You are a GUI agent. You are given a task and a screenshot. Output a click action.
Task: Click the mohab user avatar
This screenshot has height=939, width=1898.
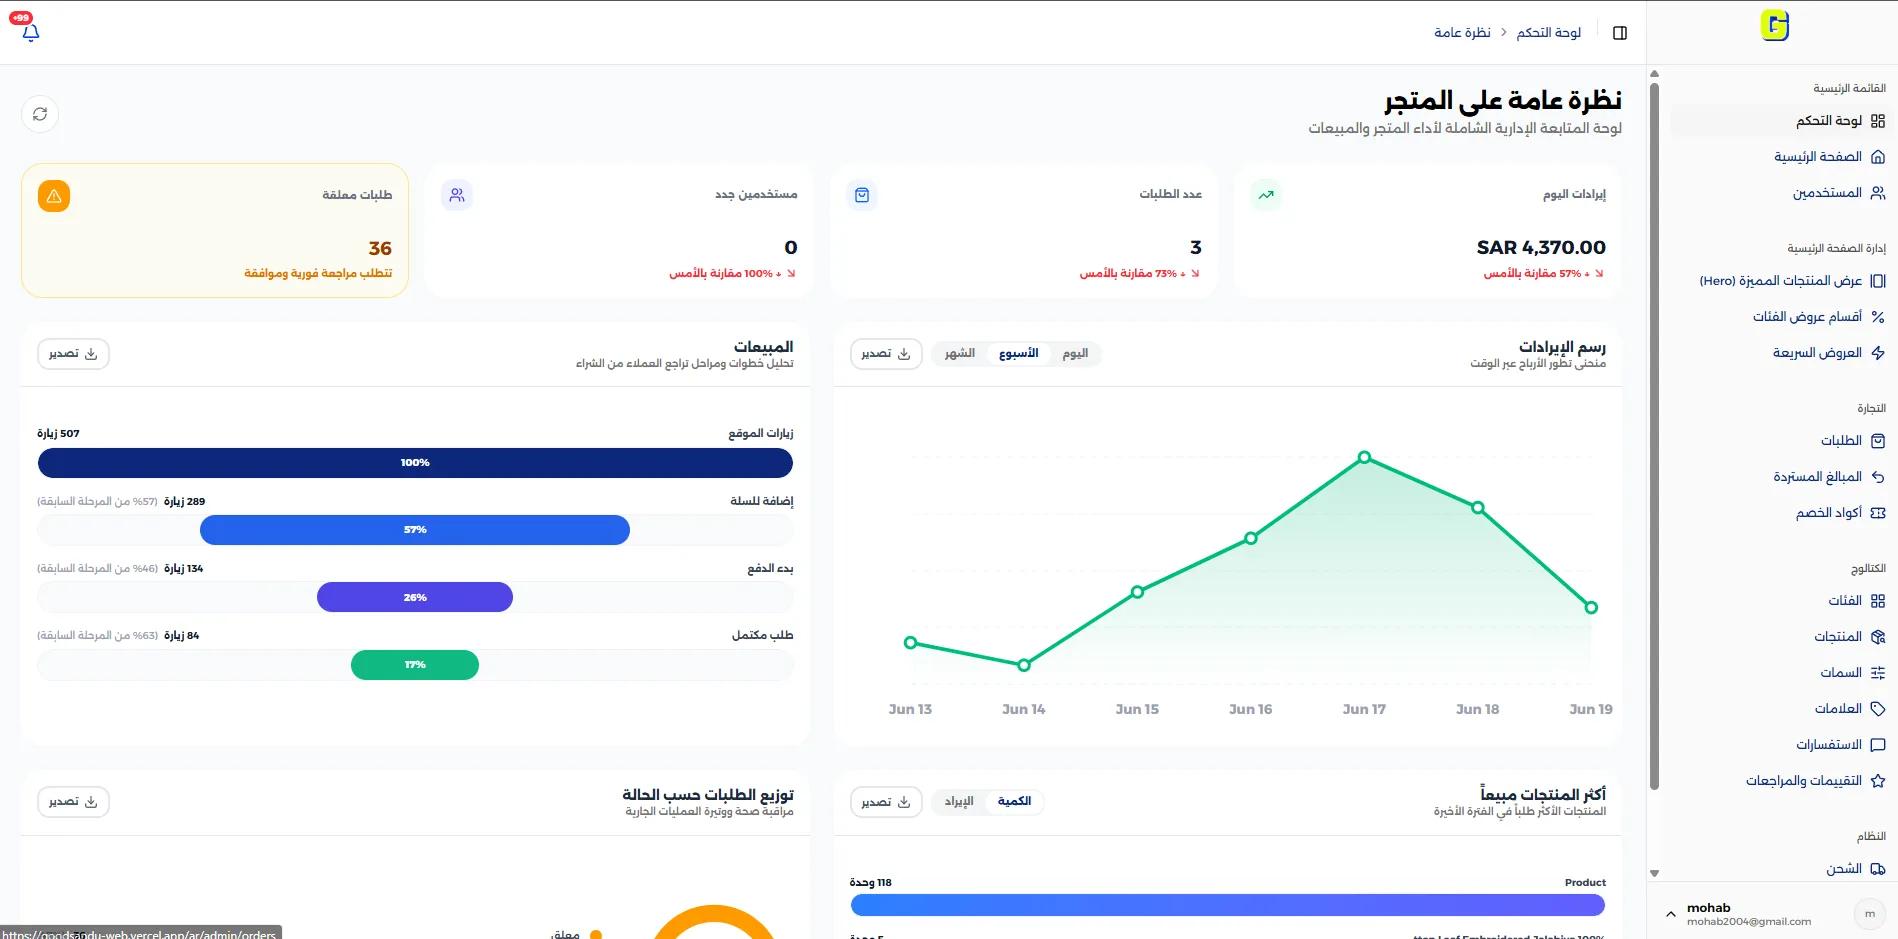click(x=1869, y=914)
